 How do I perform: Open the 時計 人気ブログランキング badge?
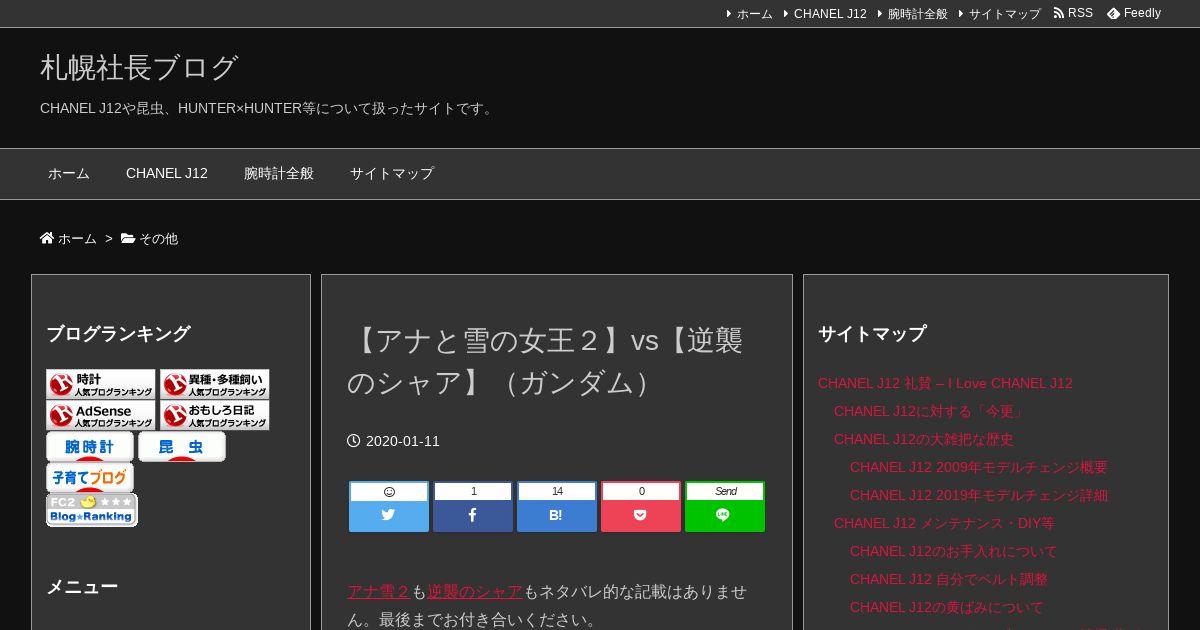click(101, 385)
